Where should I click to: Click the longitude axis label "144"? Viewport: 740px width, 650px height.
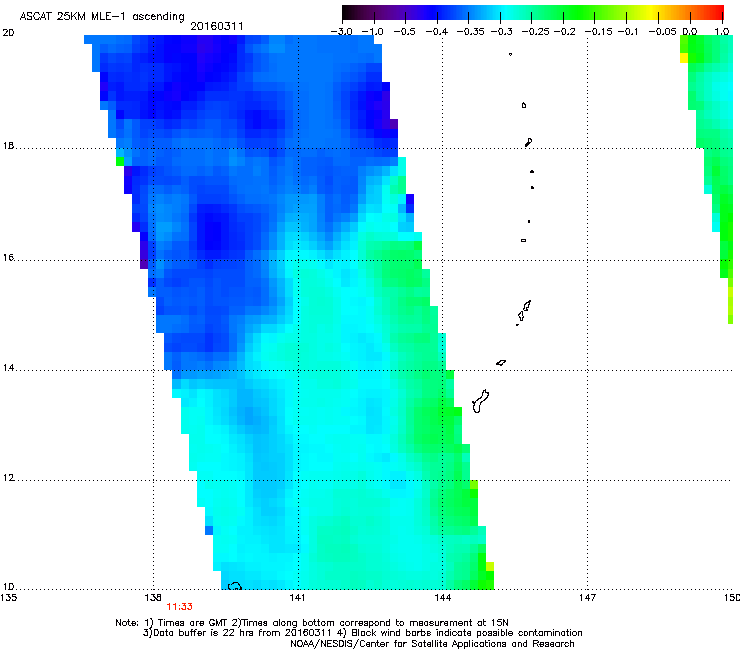click(442, 598)
